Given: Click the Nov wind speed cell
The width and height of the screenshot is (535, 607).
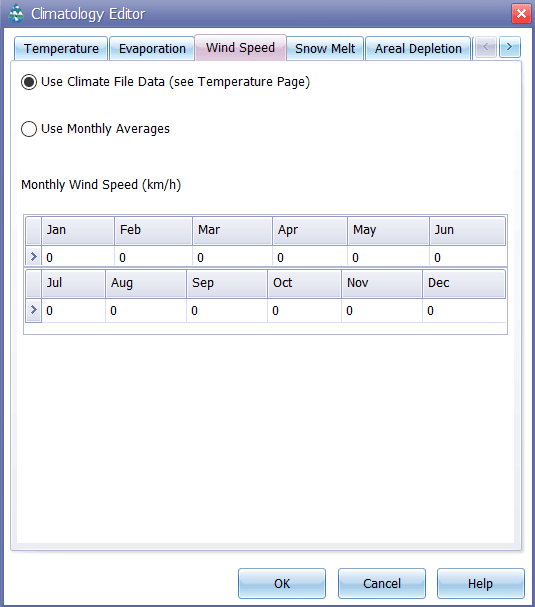Looking at the screenshot, I should coord(382,310).
